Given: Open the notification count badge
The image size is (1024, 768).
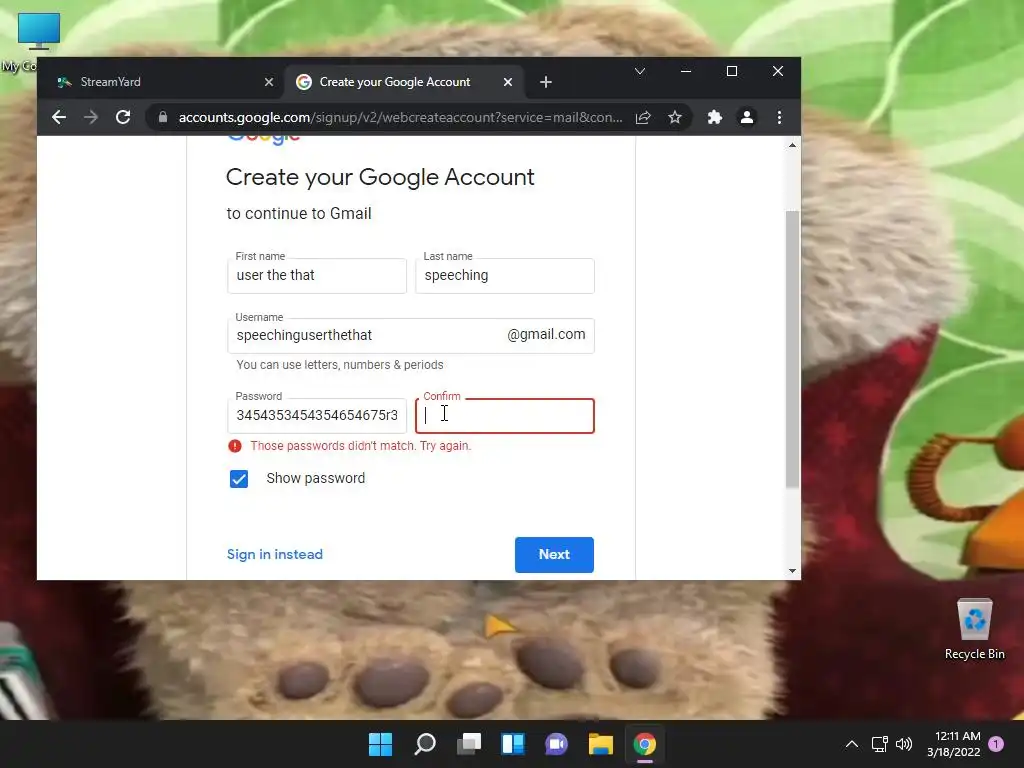Looking at the screenshot, I should pos(996,744).
